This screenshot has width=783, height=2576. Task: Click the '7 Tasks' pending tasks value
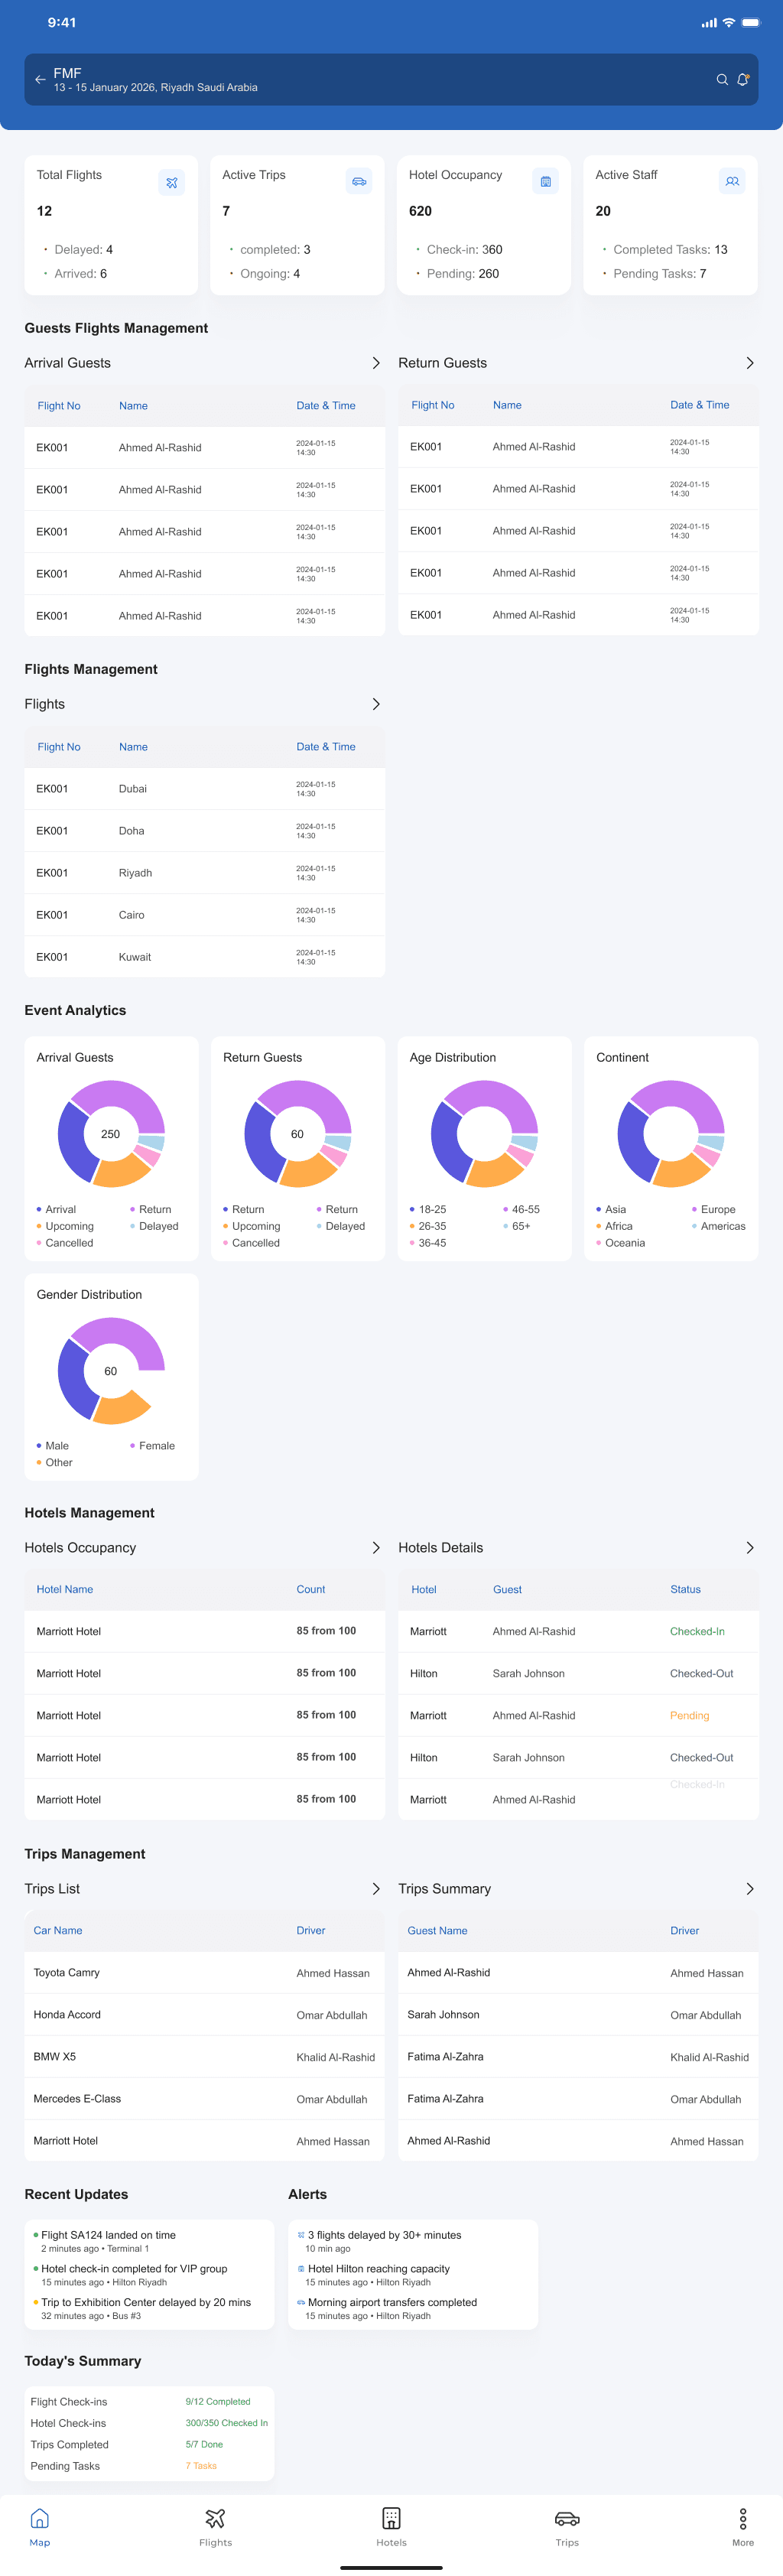201,2465
